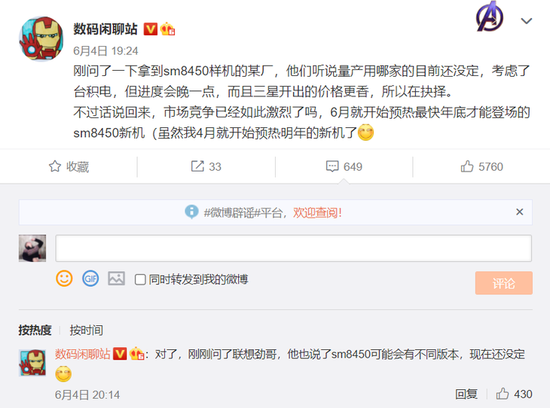The width and height of the screenshot is (550, 408).
Task: Expand the post options chevron
Action: [x=526, y=21]
